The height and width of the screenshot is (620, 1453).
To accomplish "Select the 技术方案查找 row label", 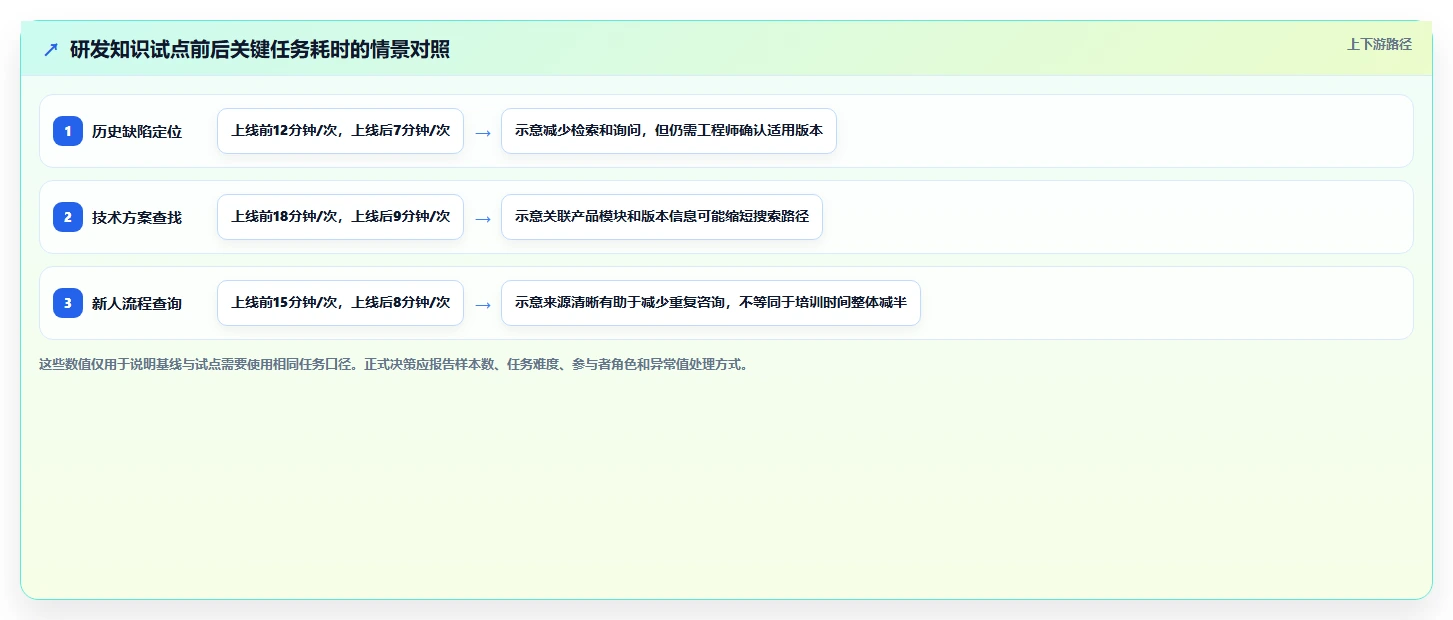I will click(137, 217).
